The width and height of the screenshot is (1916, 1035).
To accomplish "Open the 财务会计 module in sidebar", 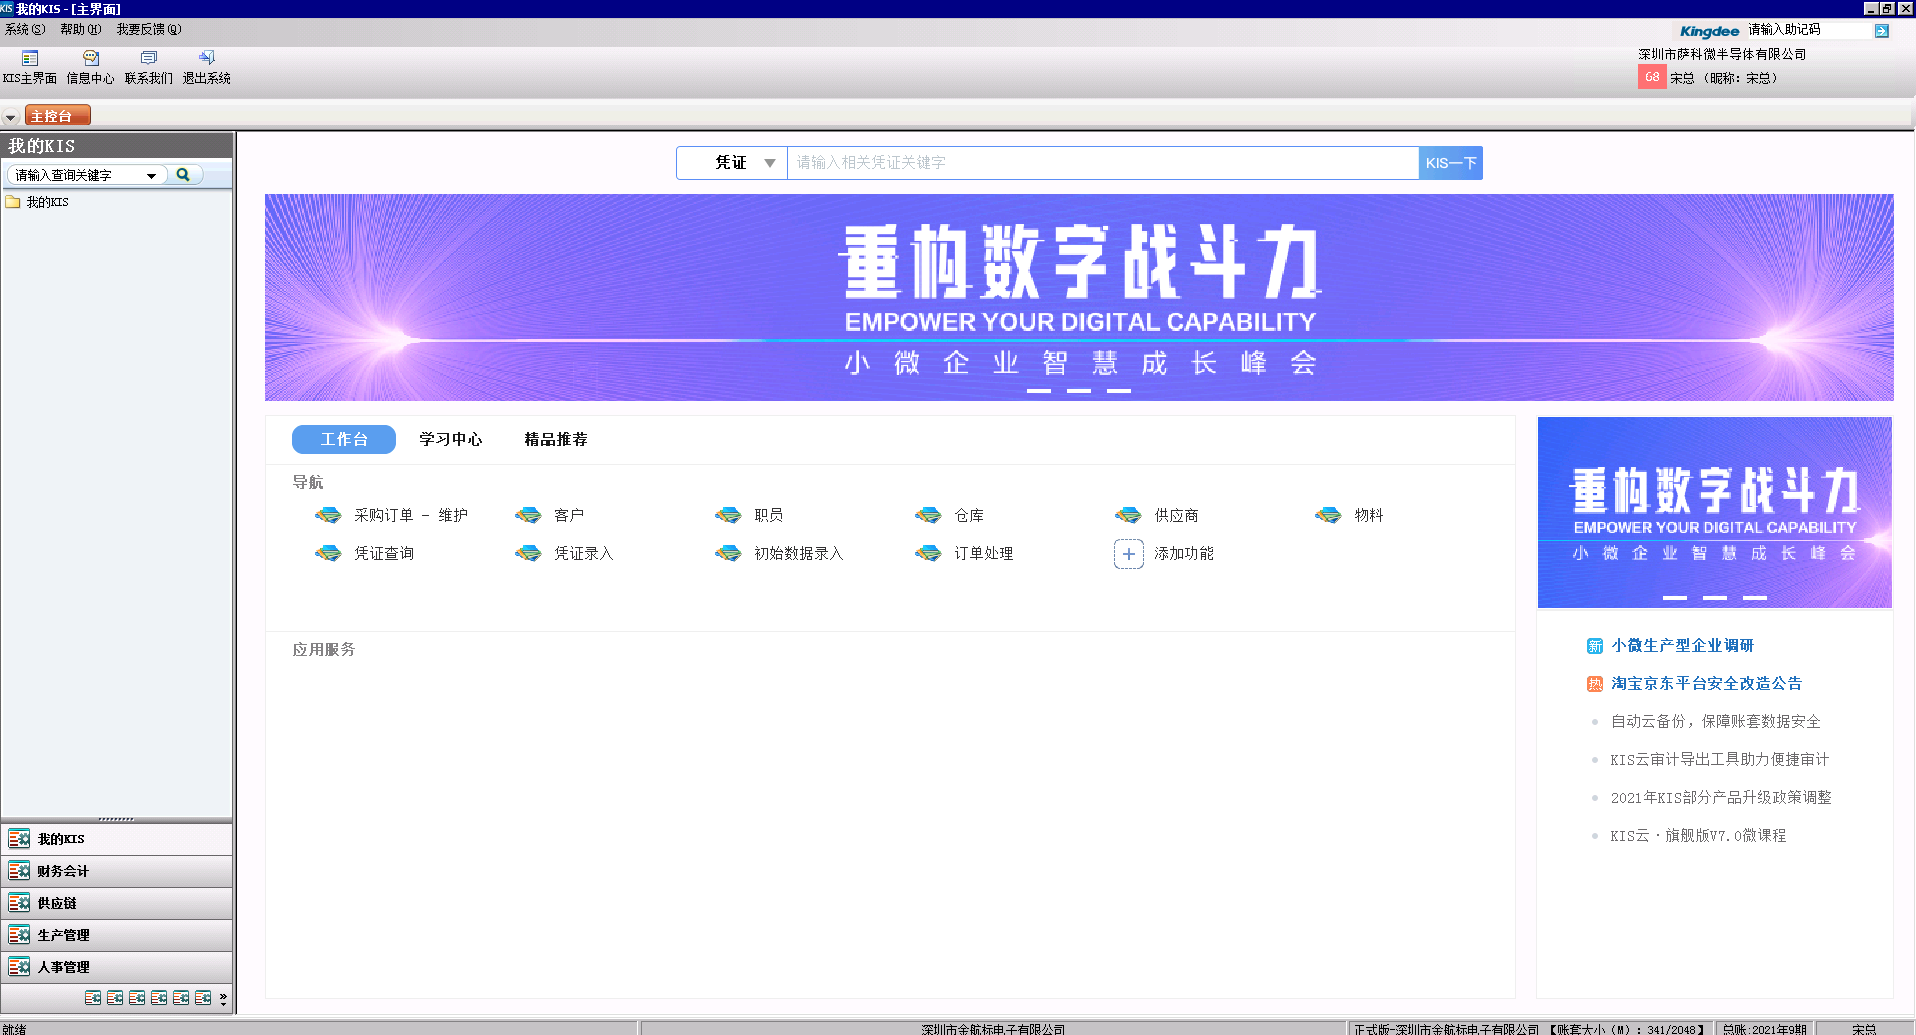I will point(62,870).
